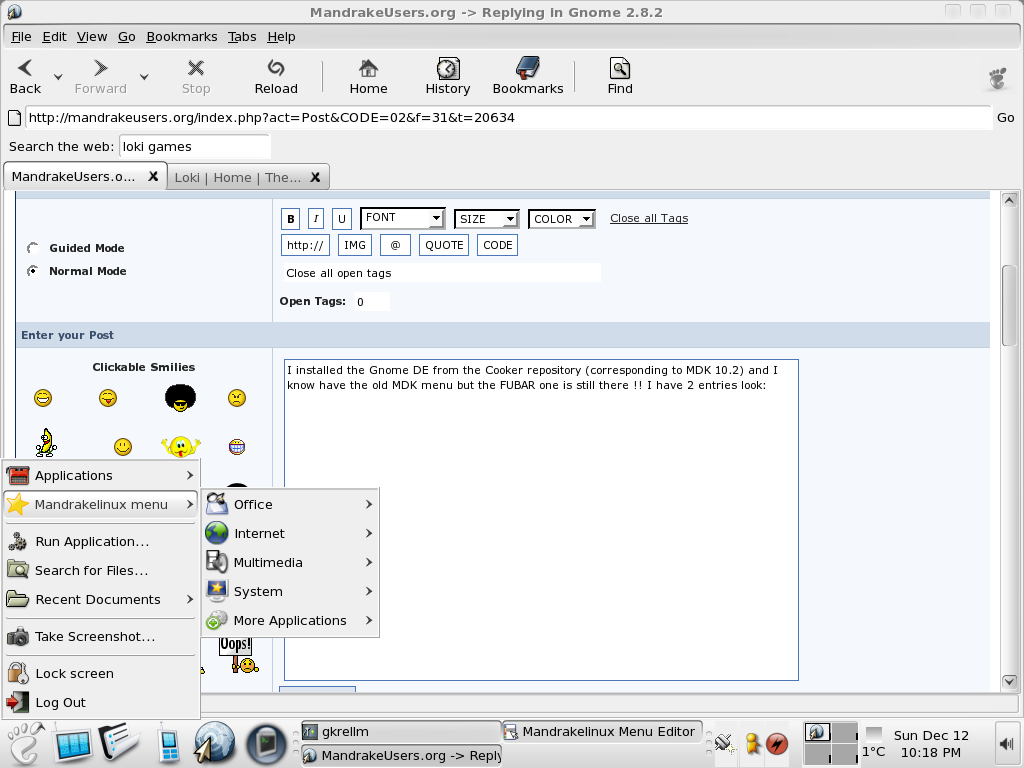The image size is (1024, 768).
Task: Click the @ email tag button
Action: tap(395, 245)
